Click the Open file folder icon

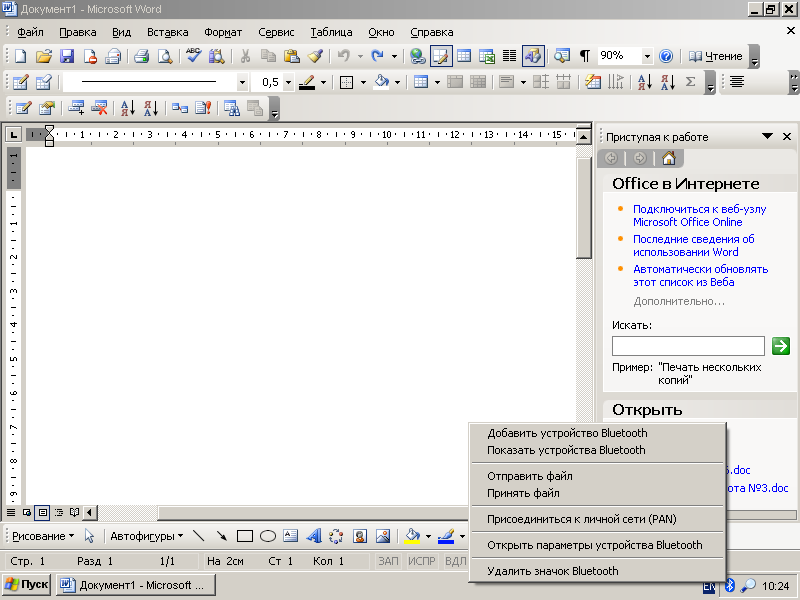pos(44,56)
